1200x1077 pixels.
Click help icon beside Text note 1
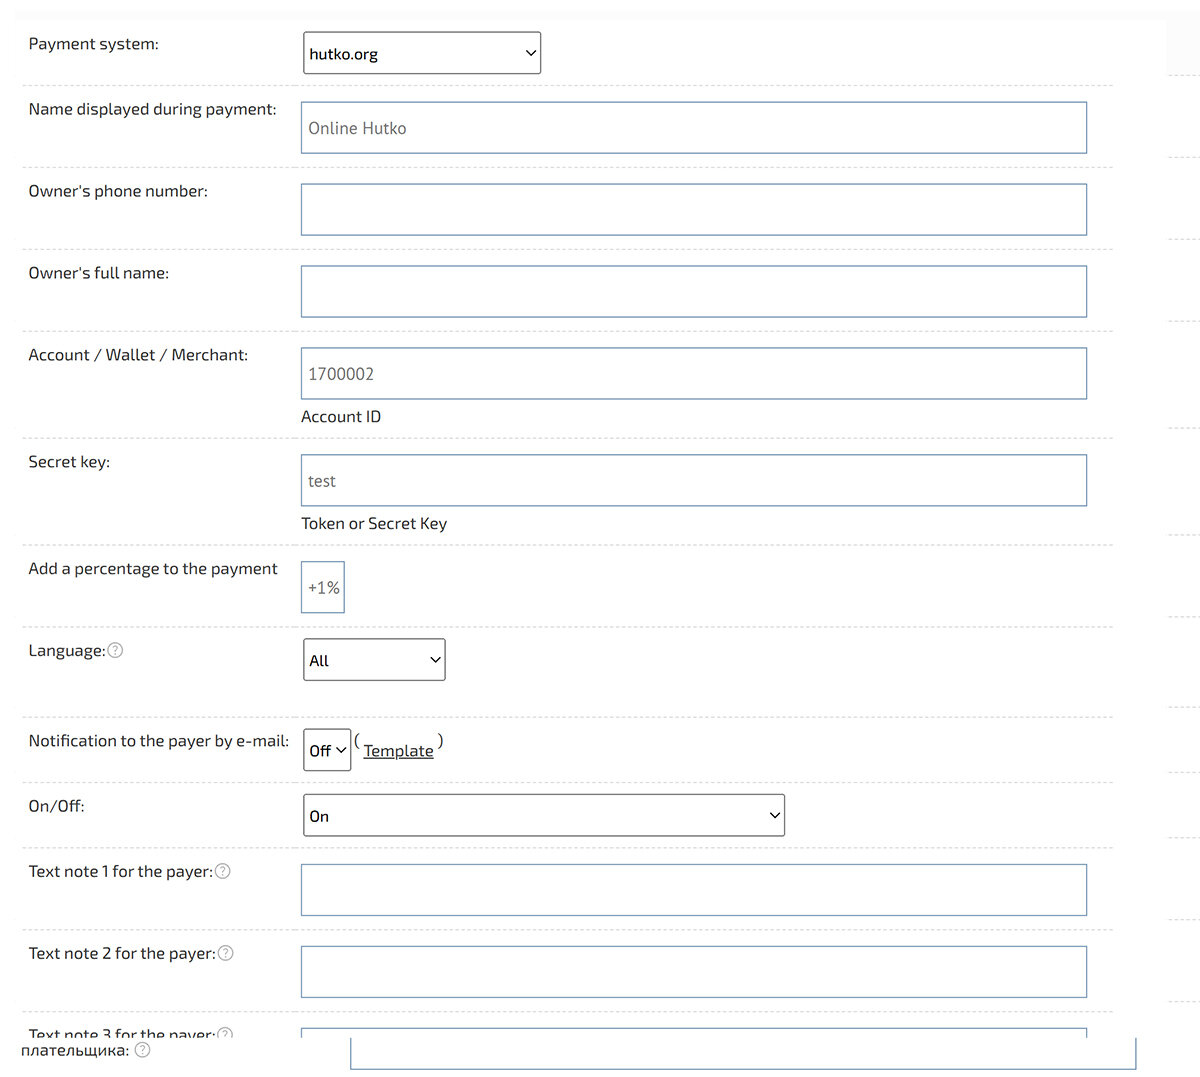223,872
